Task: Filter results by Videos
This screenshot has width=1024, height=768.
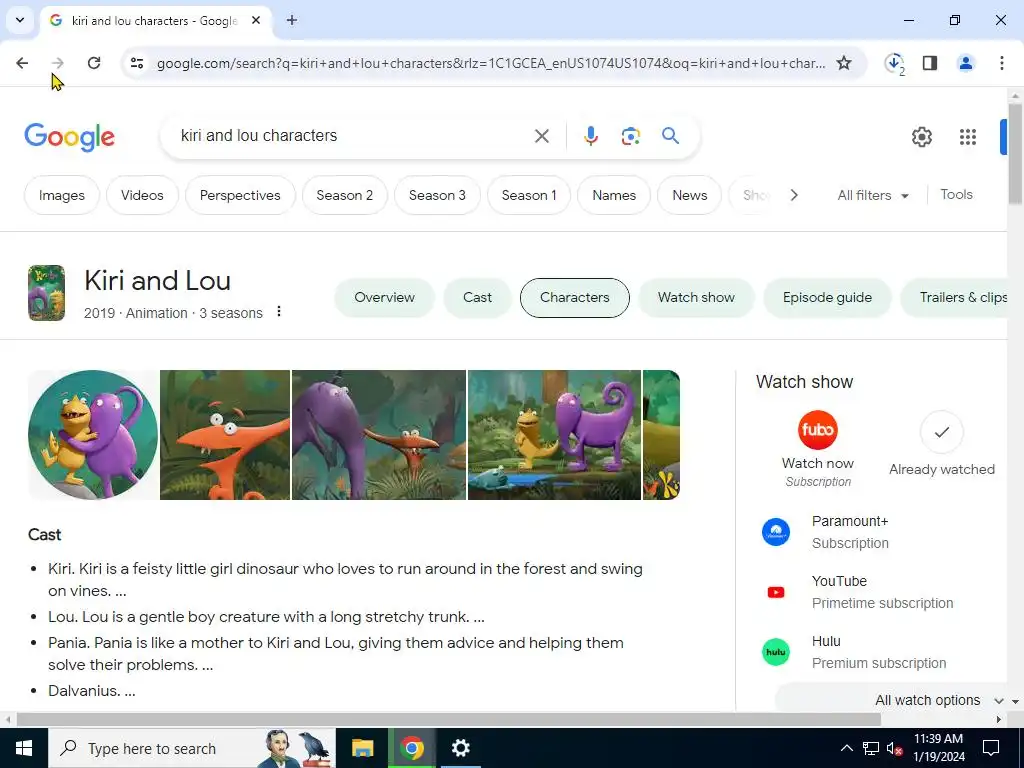Action: click(142, 195)
